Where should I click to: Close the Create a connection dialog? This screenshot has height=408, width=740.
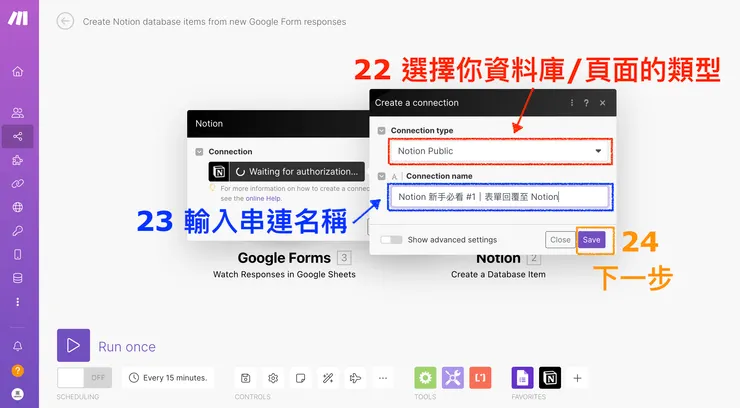coord(603,103)
